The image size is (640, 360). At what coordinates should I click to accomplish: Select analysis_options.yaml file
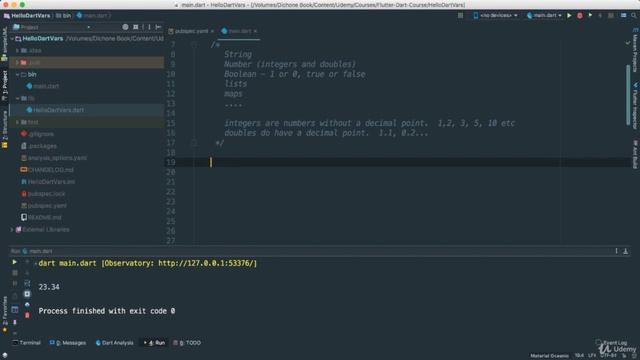[54, 158]
